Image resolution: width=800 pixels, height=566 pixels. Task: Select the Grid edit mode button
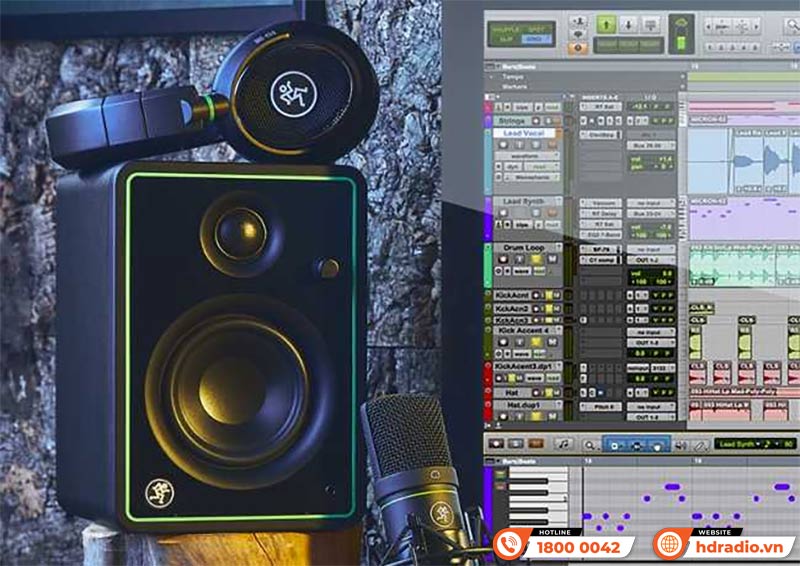click(534, 39)
